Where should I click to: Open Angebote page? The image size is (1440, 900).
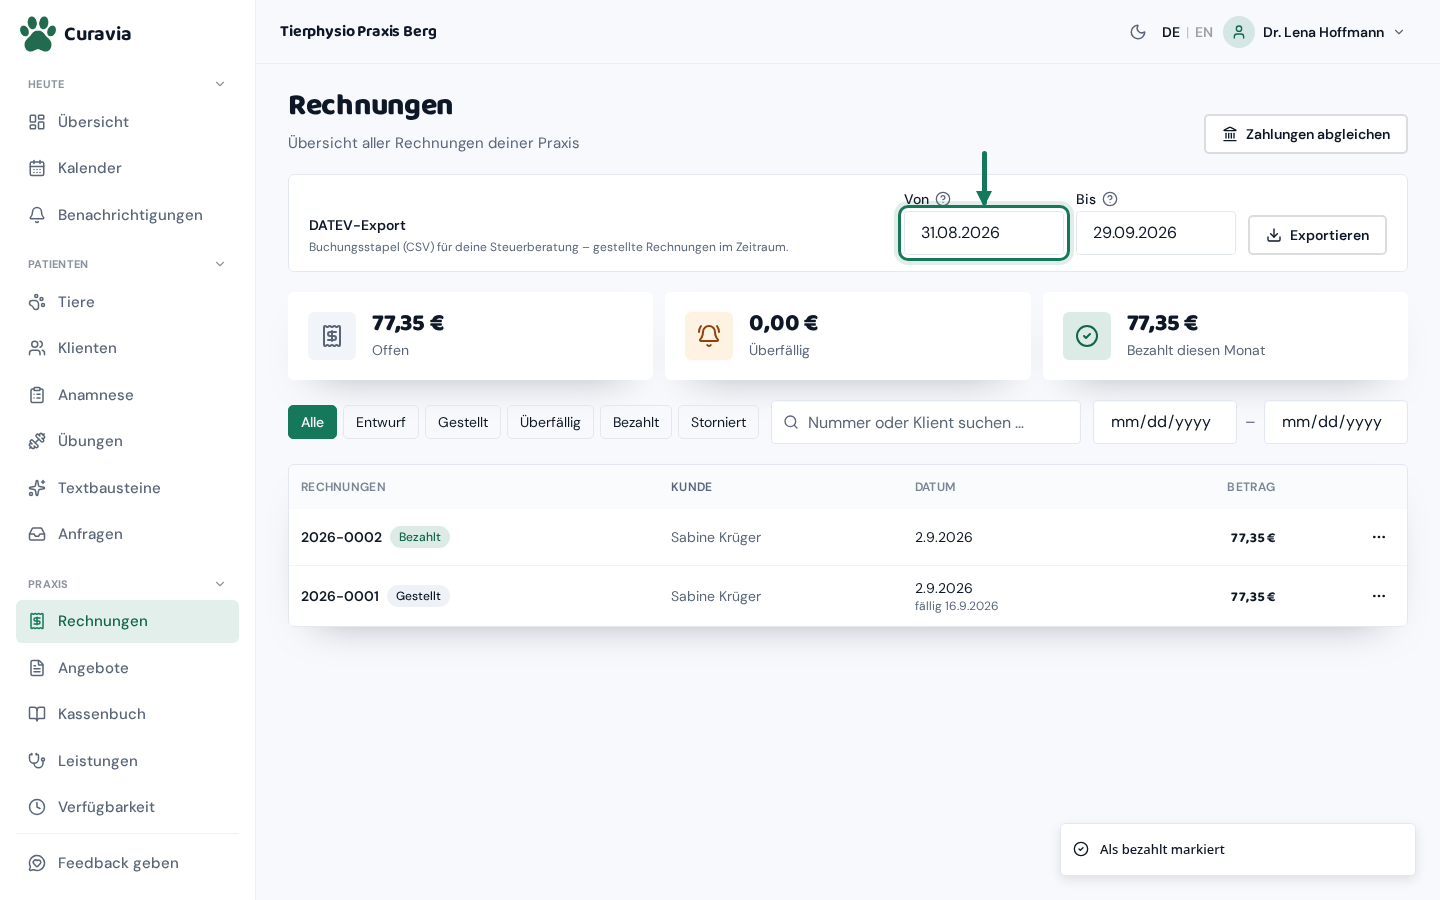coord(127,668)
